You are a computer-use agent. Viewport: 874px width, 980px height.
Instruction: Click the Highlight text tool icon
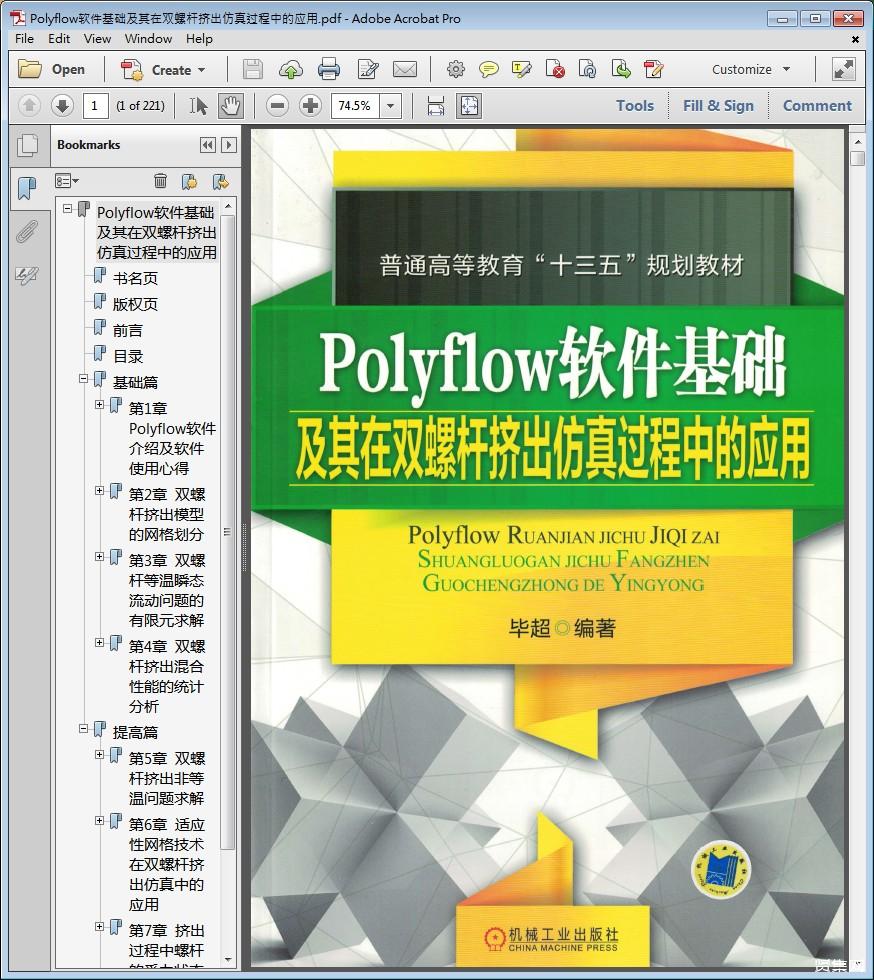click(521, 69)
